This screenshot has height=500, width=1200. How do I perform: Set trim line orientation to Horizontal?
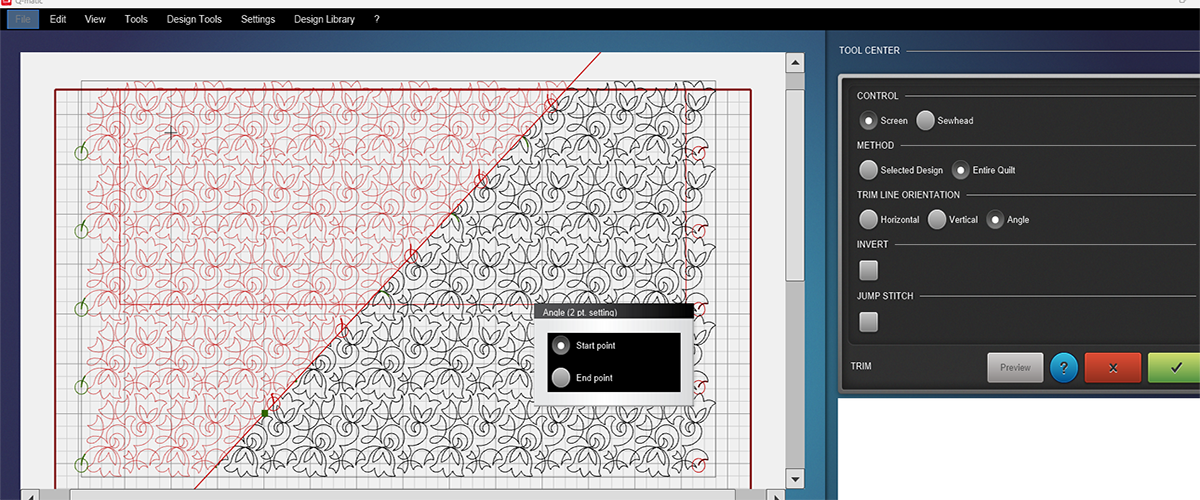pos(869,219)
